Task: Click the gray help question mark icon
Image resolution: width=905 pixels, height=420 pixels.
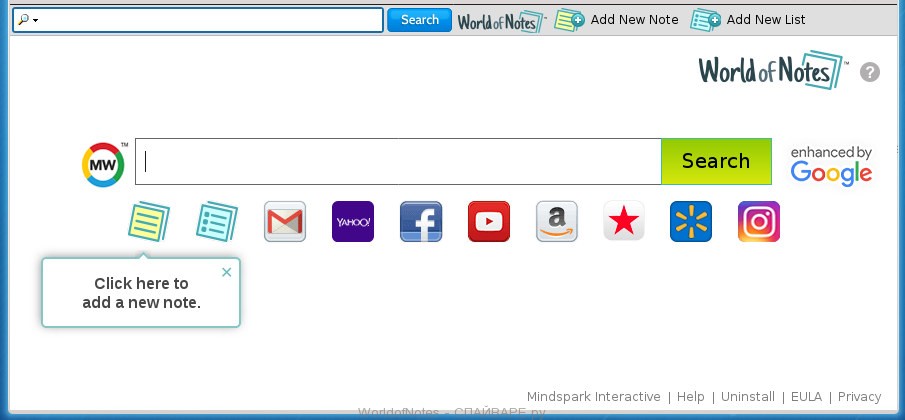Action: [870, 73]
